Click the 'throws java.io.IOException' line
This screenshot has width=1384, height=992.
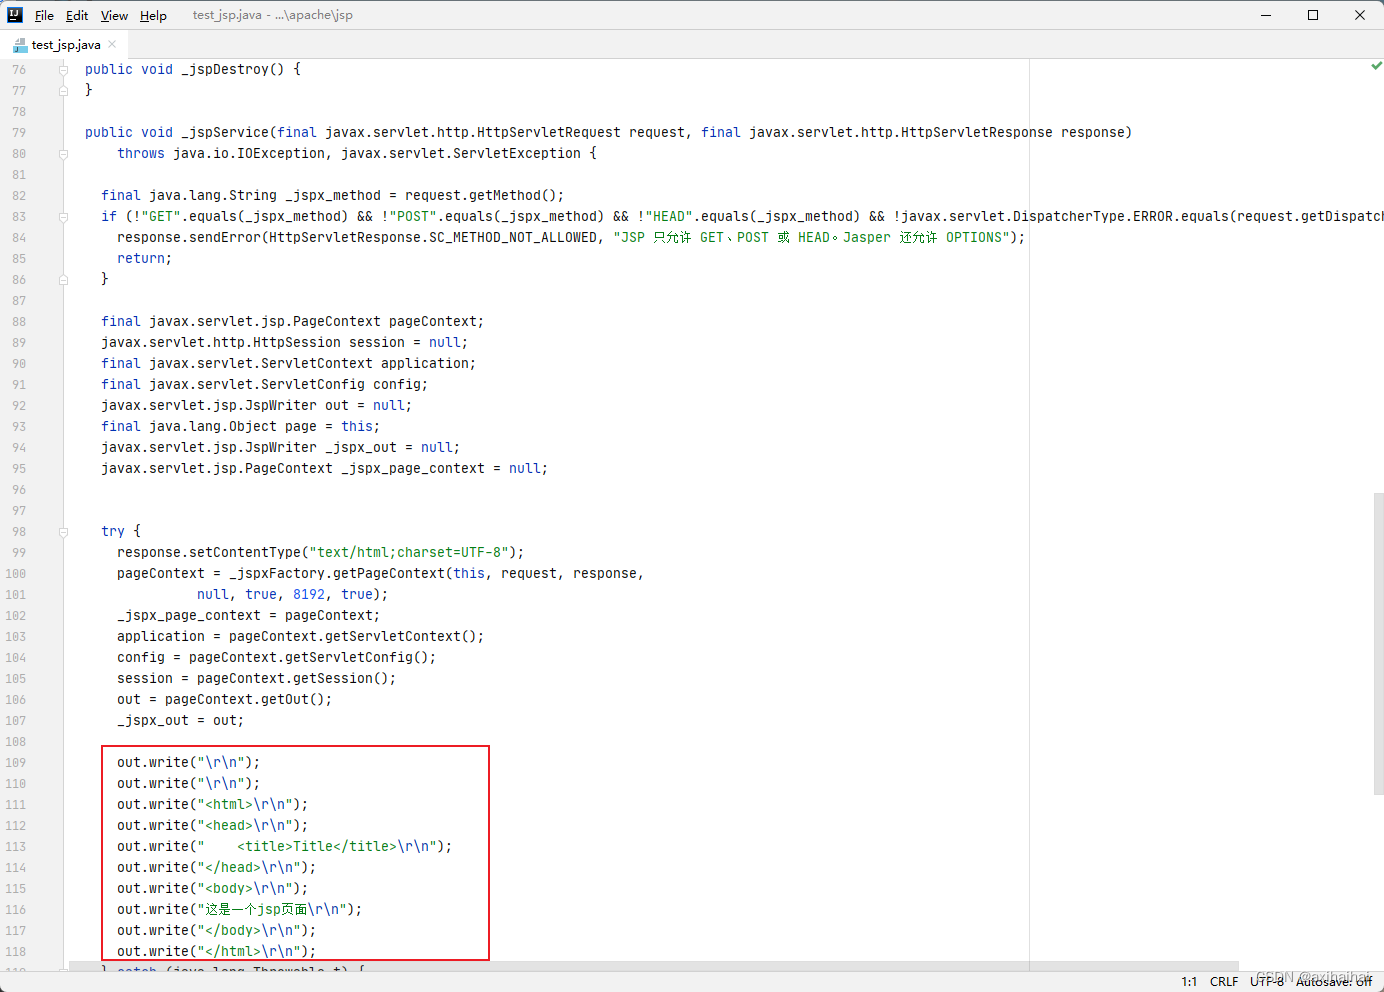[357, 153]
